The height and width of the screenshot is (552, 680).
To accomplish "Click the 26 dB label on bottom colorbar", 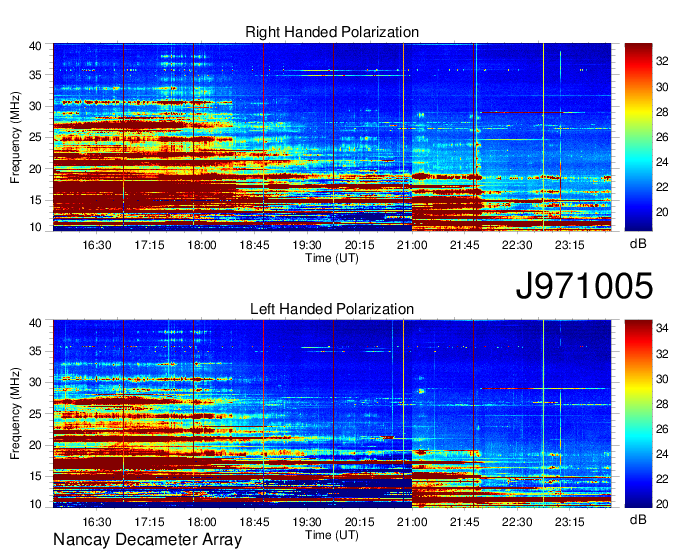I will click(662, 428).
